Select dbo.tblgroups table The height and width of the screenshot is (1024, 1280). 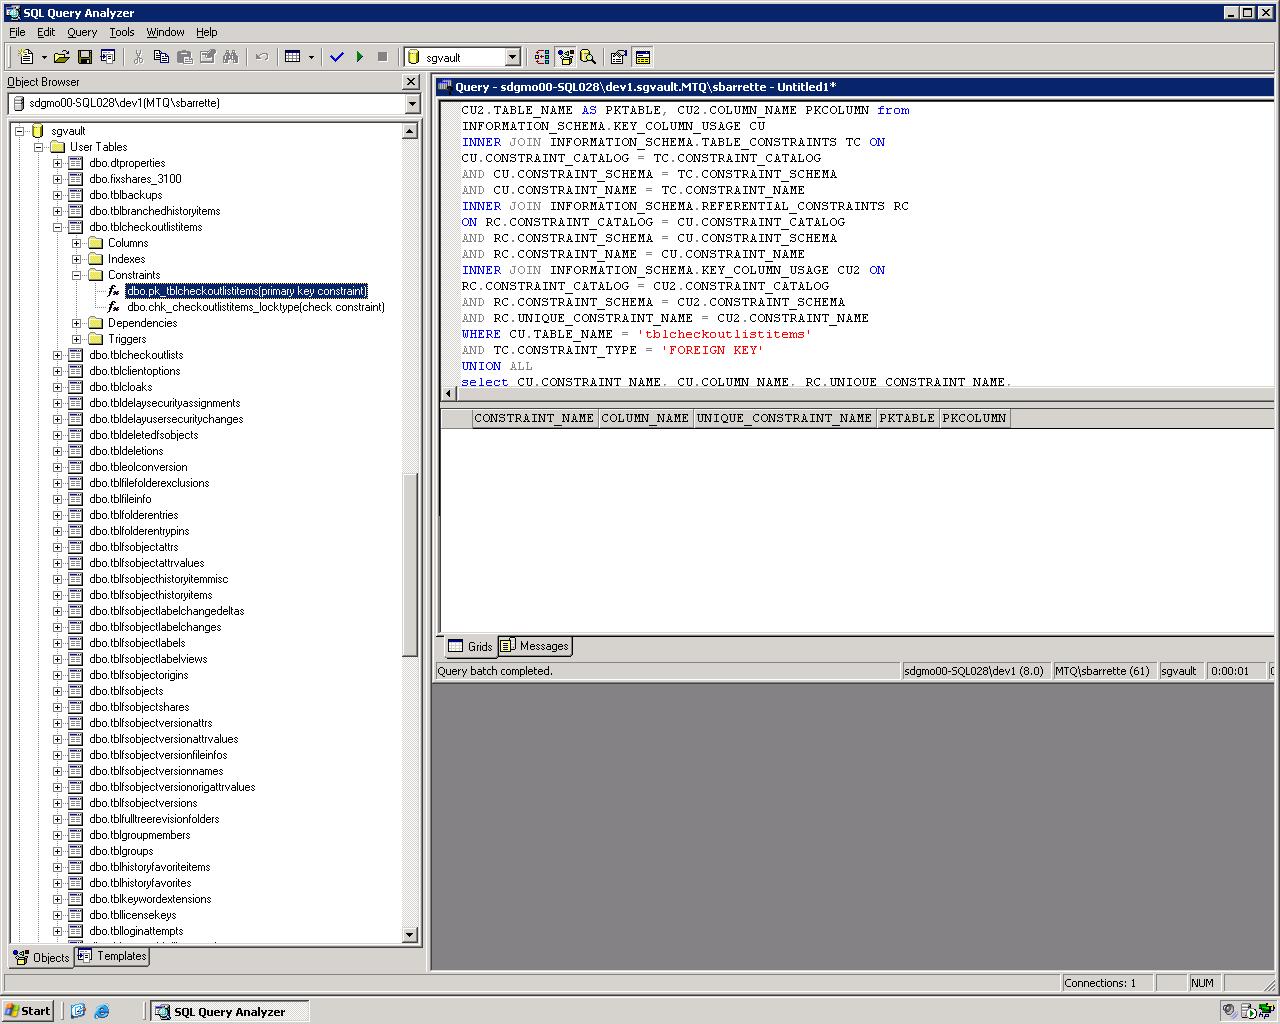point(121,851)
